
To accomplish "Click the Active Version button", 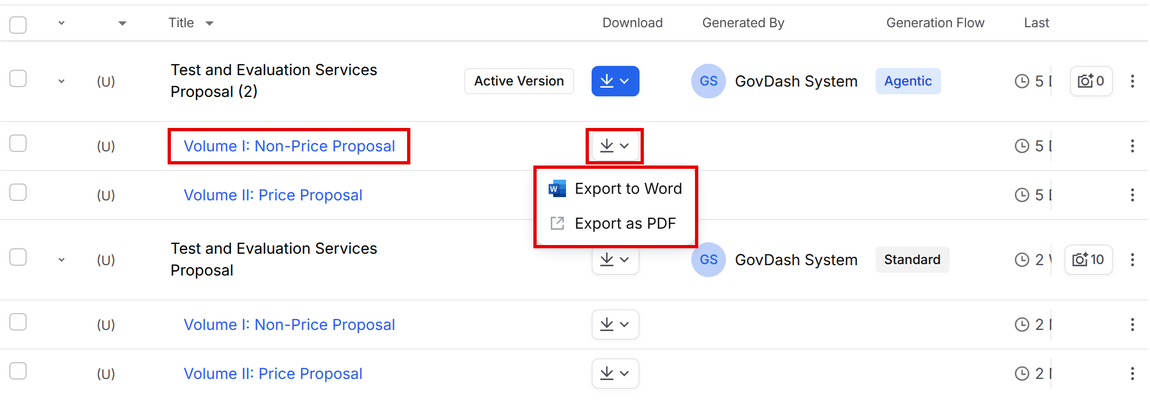I will tap(519, 81).
